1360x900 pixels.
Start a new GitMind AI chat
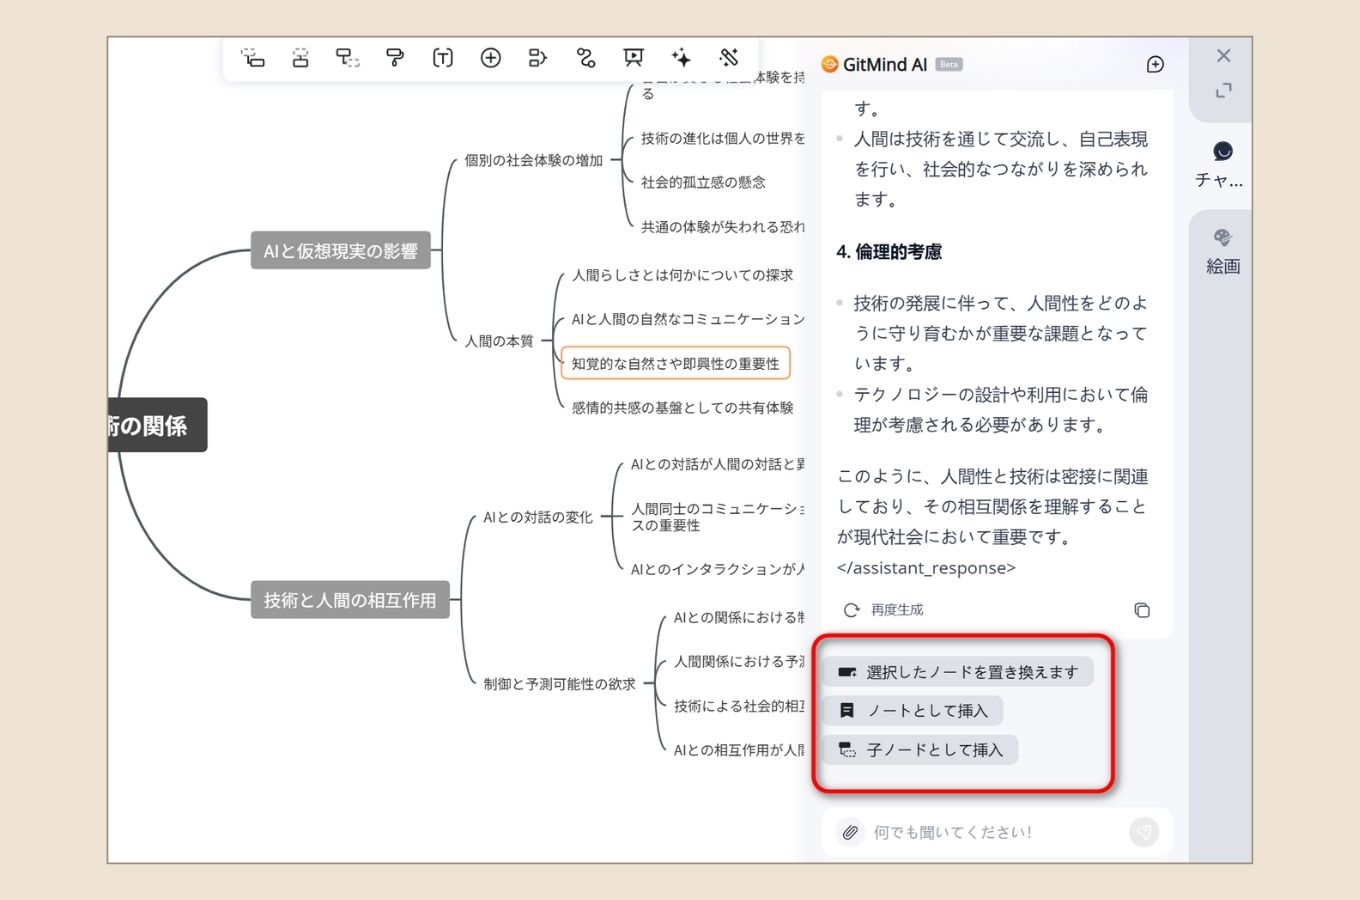1155,65
